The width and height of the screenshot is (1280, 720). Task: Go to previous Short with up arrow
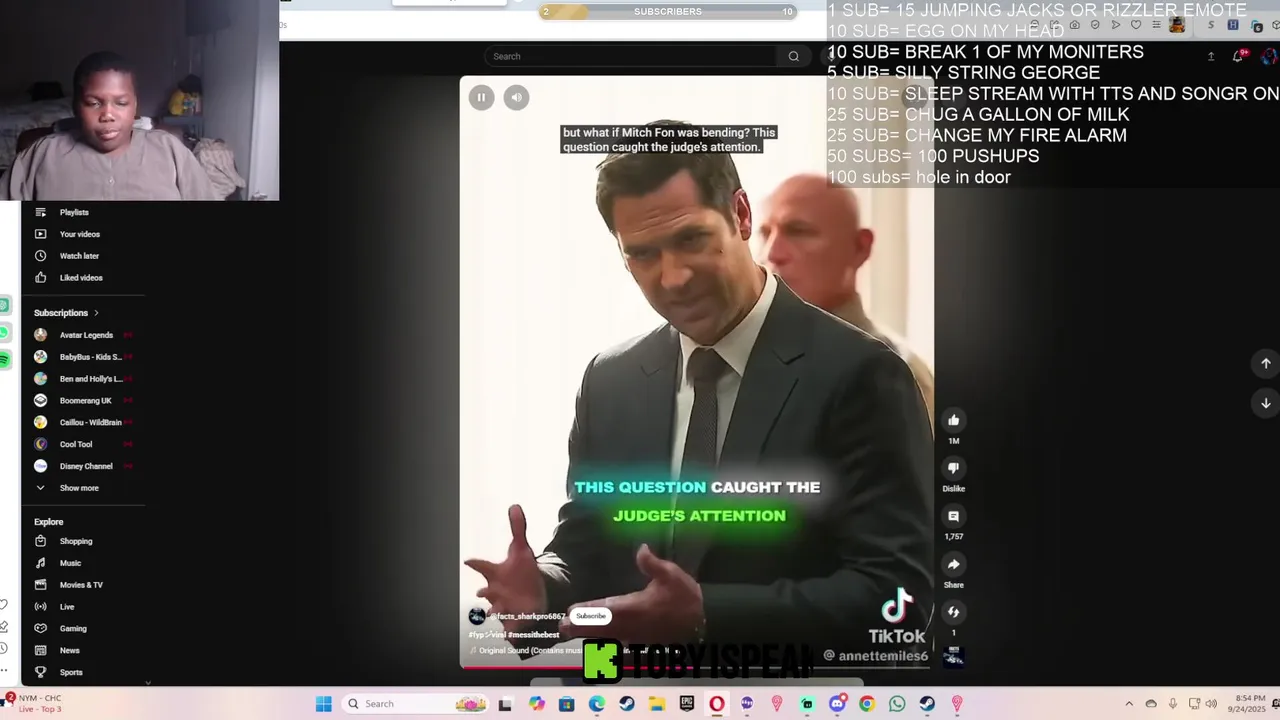pos(1265,363)
